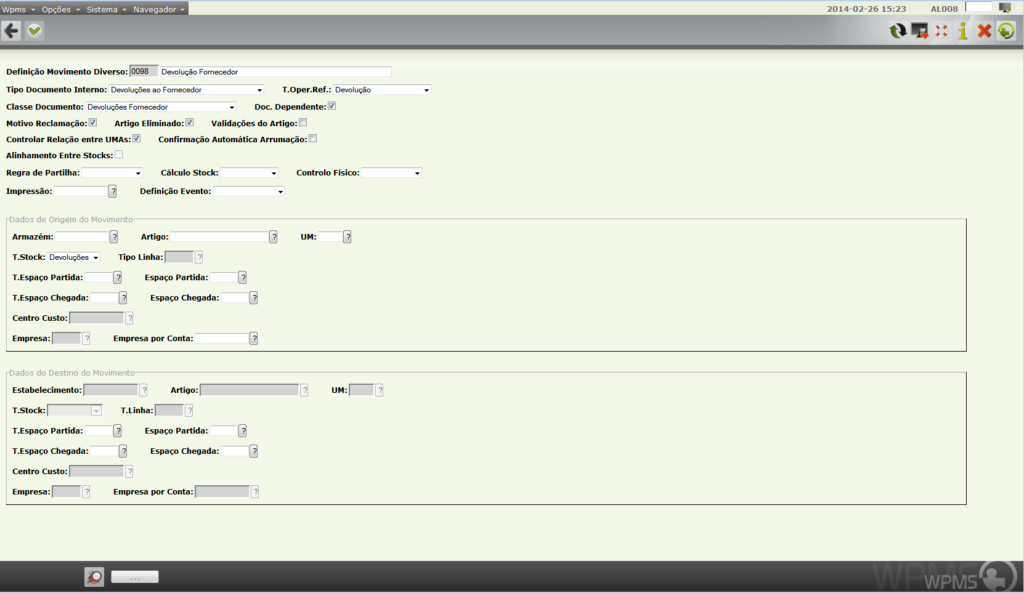Click the Devolução Fornecedor description field
This screenshot has height=593, width=1024.
tap(275, 72)
